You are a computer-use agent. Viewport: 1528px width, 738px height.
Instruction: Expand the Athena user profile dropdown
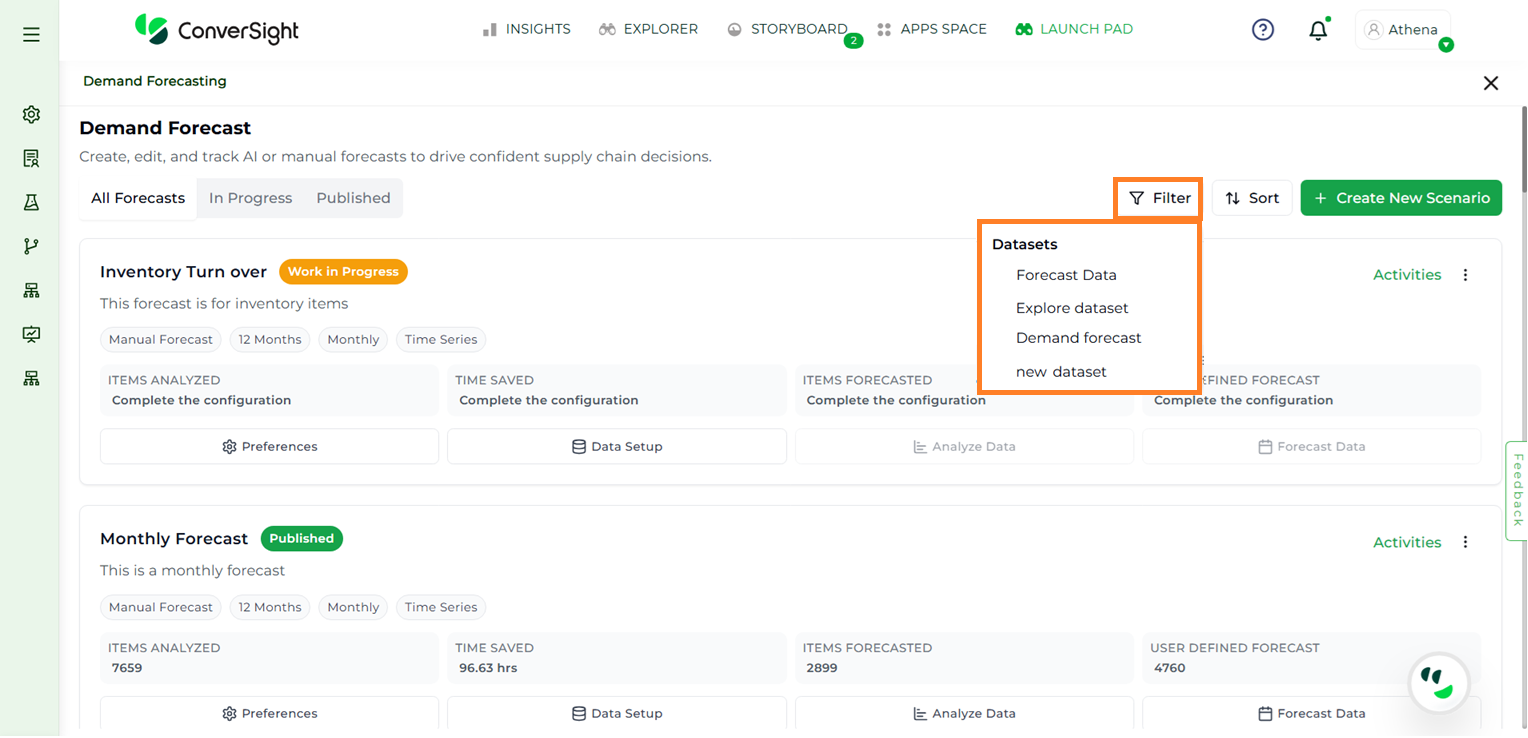(1402, 30)
